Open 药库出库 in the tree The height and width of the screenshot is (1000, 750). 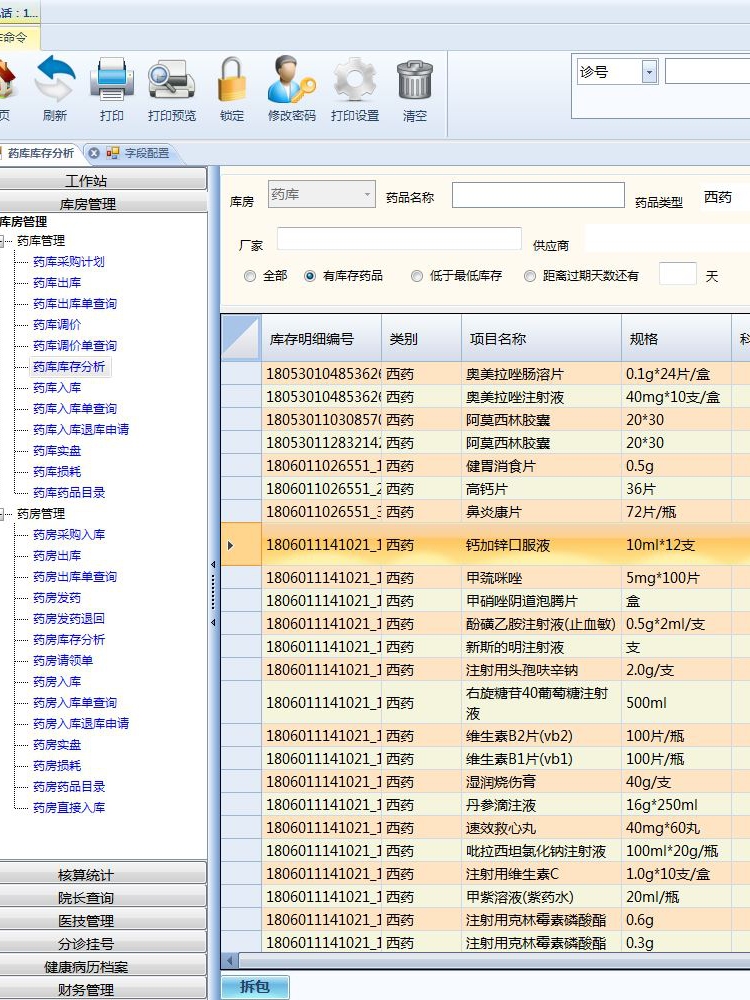(x=57, y=283)
